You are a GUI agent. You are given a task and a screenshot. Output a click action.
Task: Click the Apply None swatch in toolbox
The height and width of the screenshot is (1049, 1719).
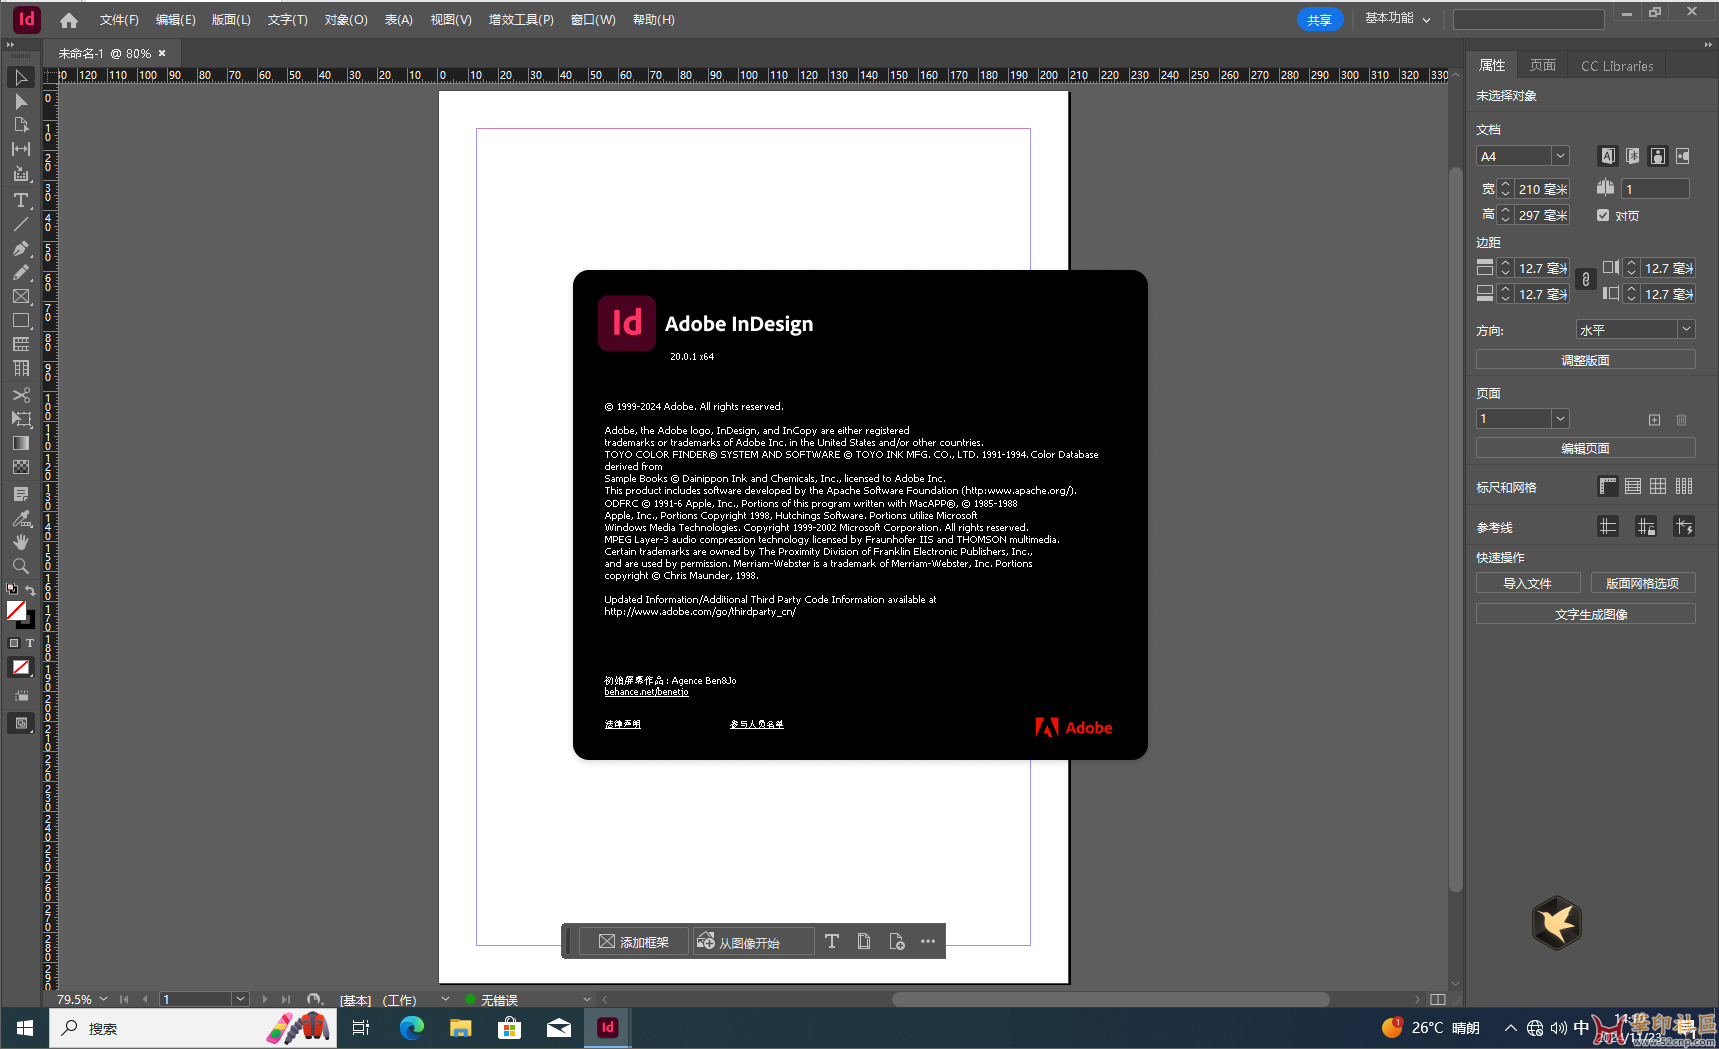(21, 667)
